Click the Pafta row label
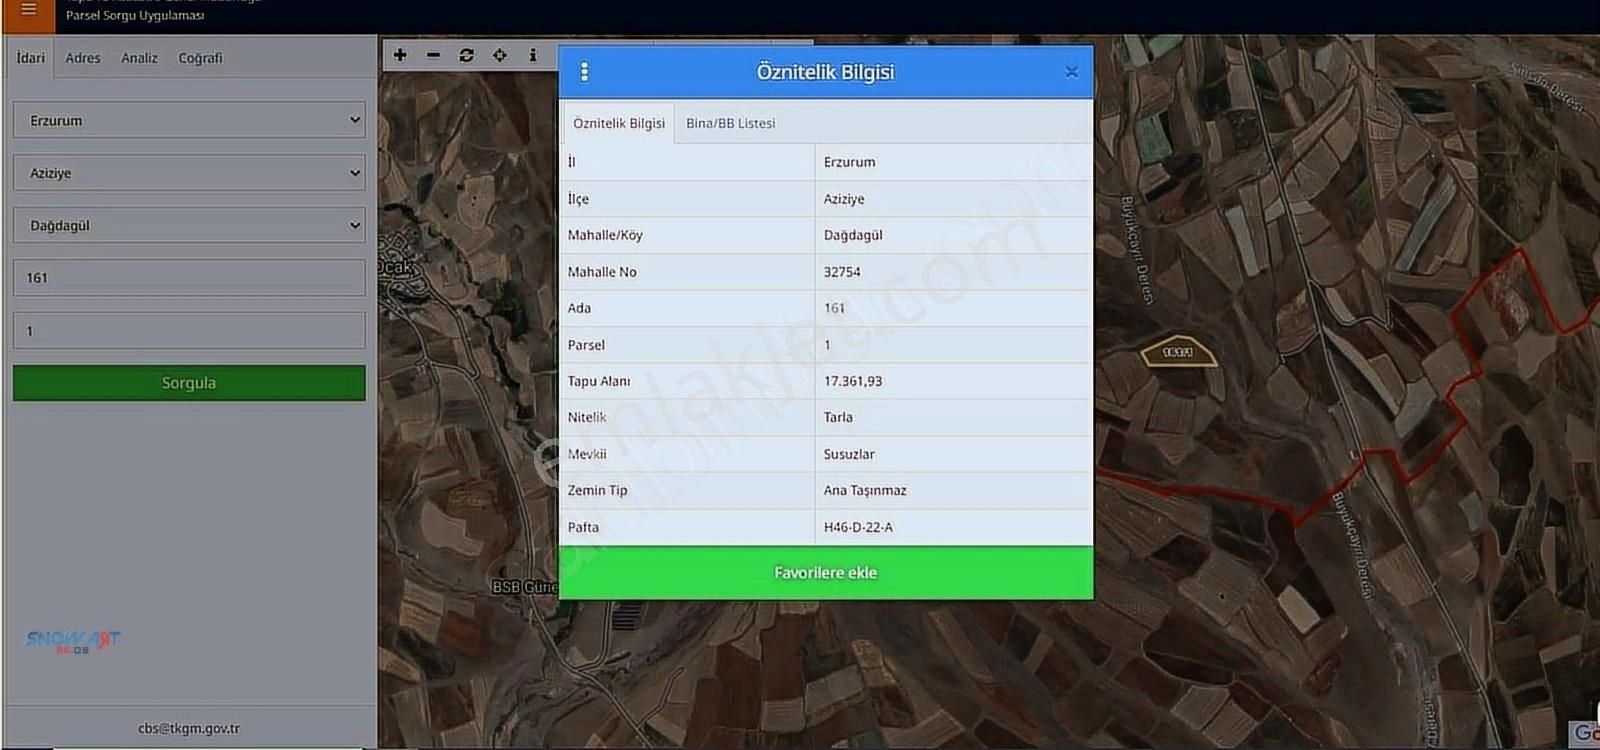This screenshot has height=750, width=1600. click(583, 527)
